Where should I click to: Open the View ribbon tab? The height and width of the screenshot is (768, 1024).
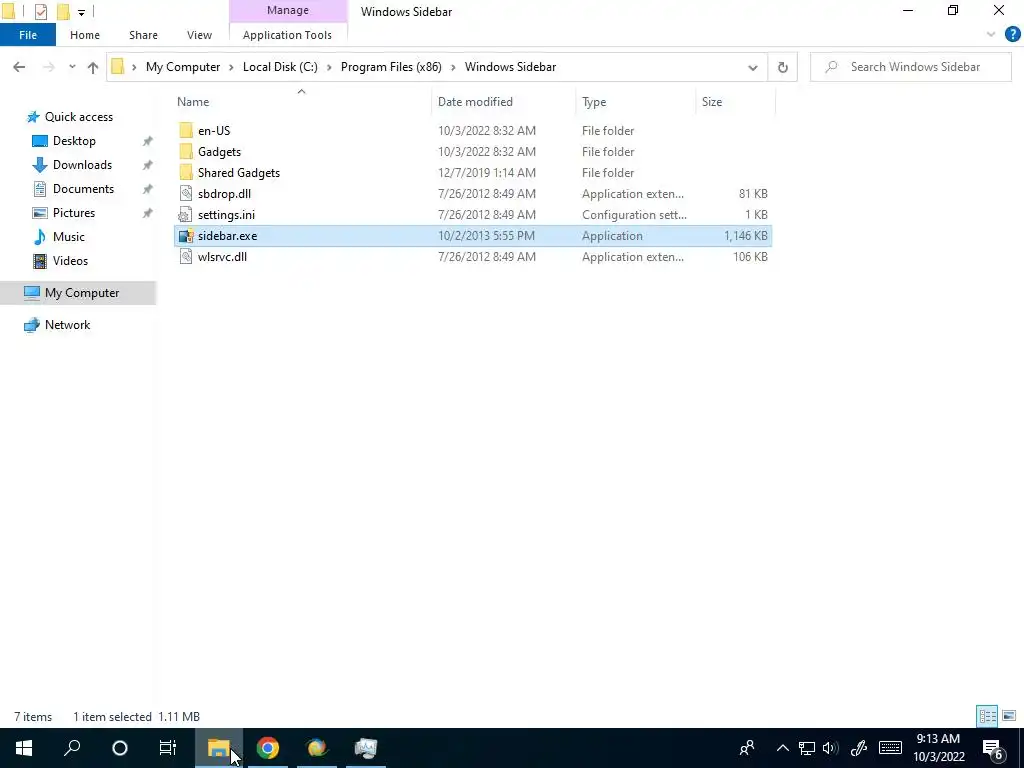click(199, 35)
